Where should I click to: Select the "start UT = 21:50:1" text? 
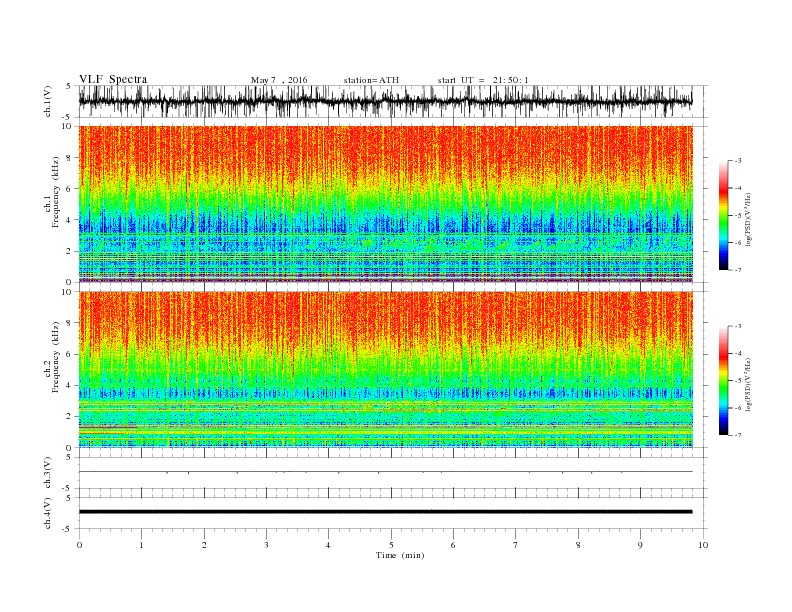point(483,80)
